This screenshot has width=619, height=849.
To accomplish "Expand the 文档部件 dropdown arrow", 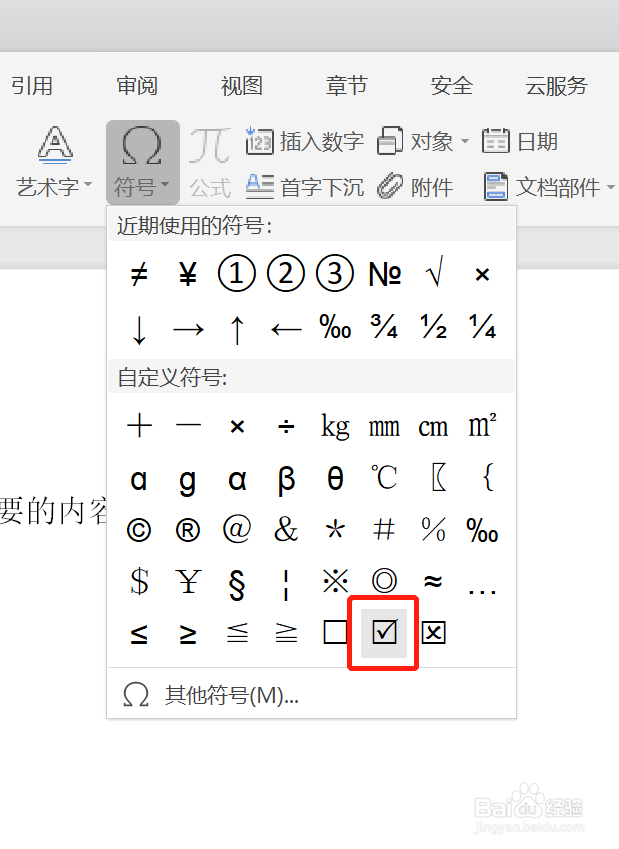I will pyautogui.click(x=610, y=187).
